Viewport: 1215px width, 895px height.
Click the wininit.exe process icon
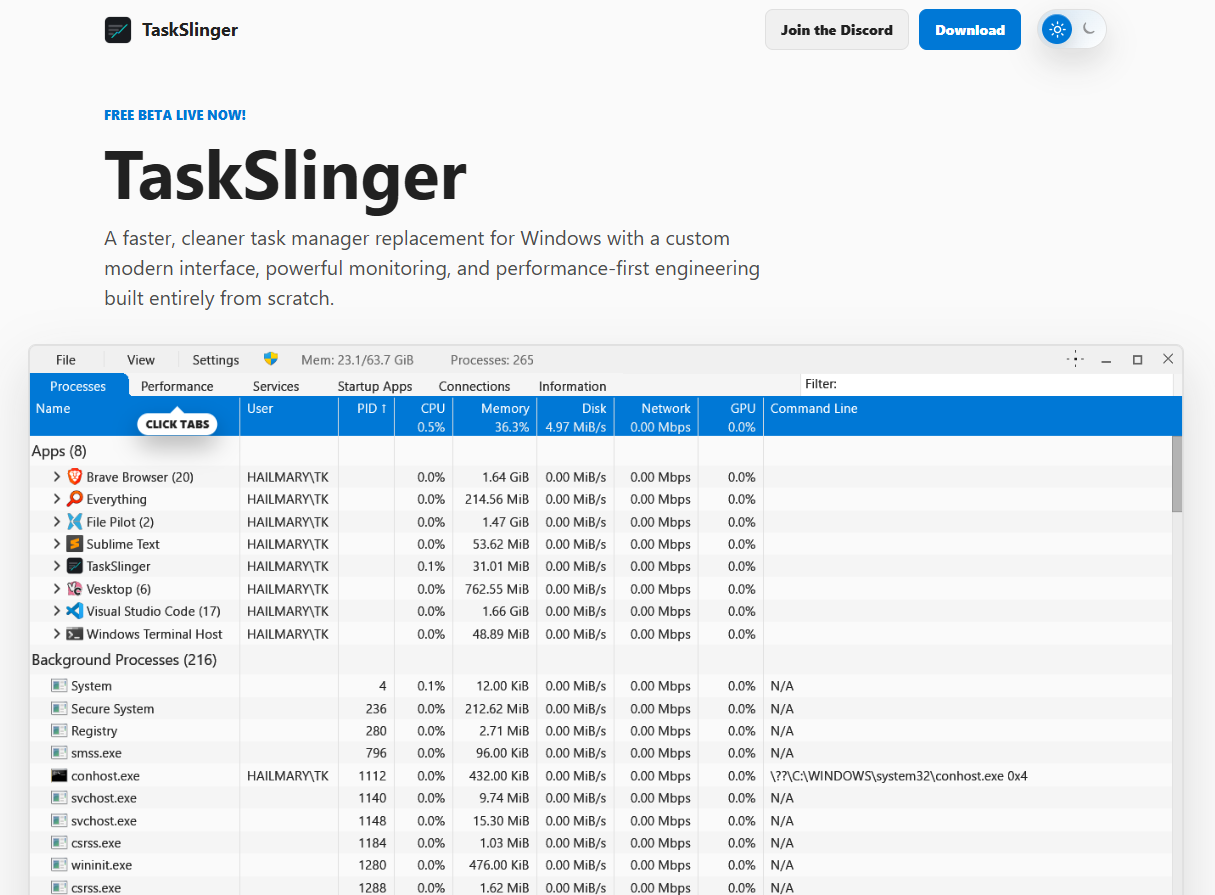click(x=59, y=865)
